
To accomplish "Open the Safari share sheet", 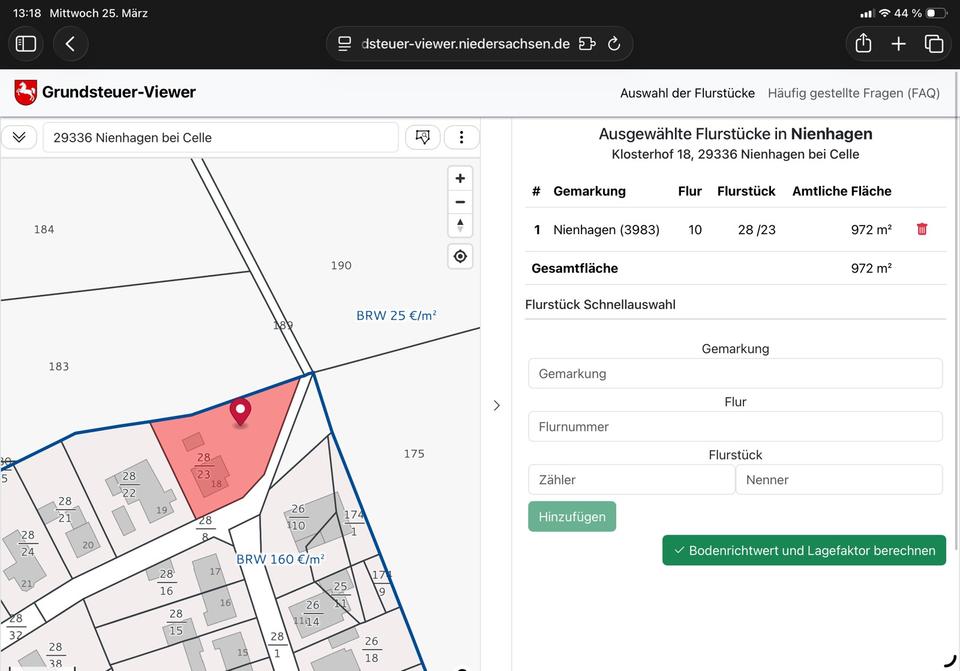I will [x=863, y=44].
